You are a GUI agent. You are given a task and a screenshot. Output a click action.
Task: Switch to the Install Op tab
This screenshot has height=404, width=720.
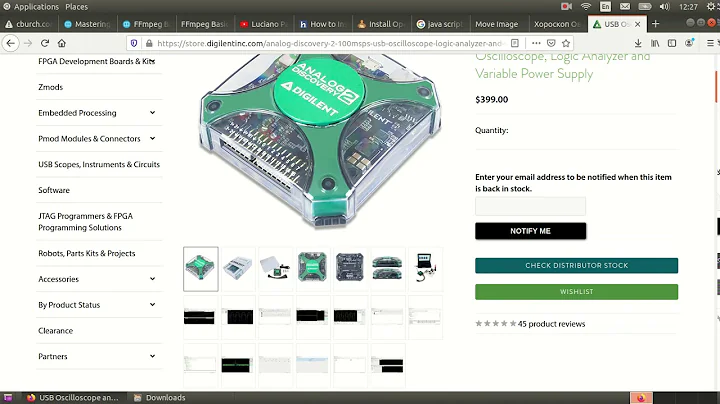tap(381, 24)
